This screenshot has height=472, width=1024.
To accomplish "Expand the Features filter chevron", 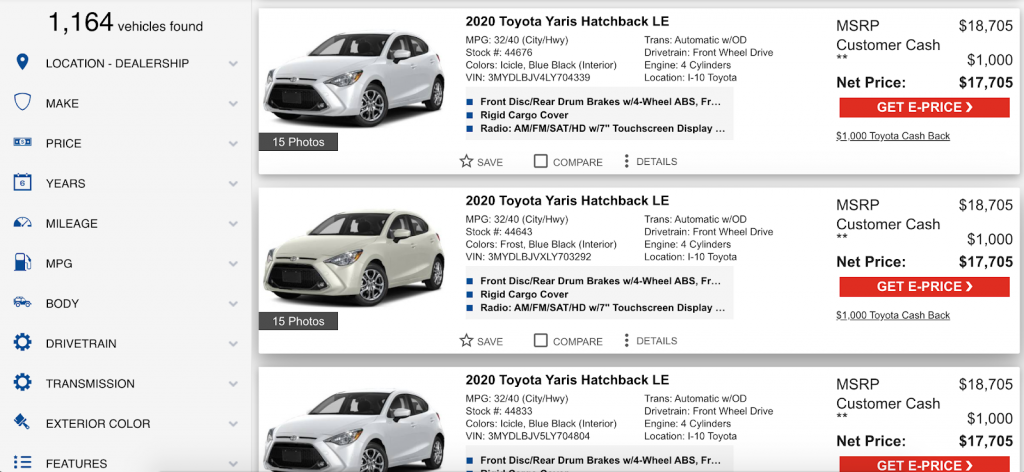I will [x=233, y=464].
